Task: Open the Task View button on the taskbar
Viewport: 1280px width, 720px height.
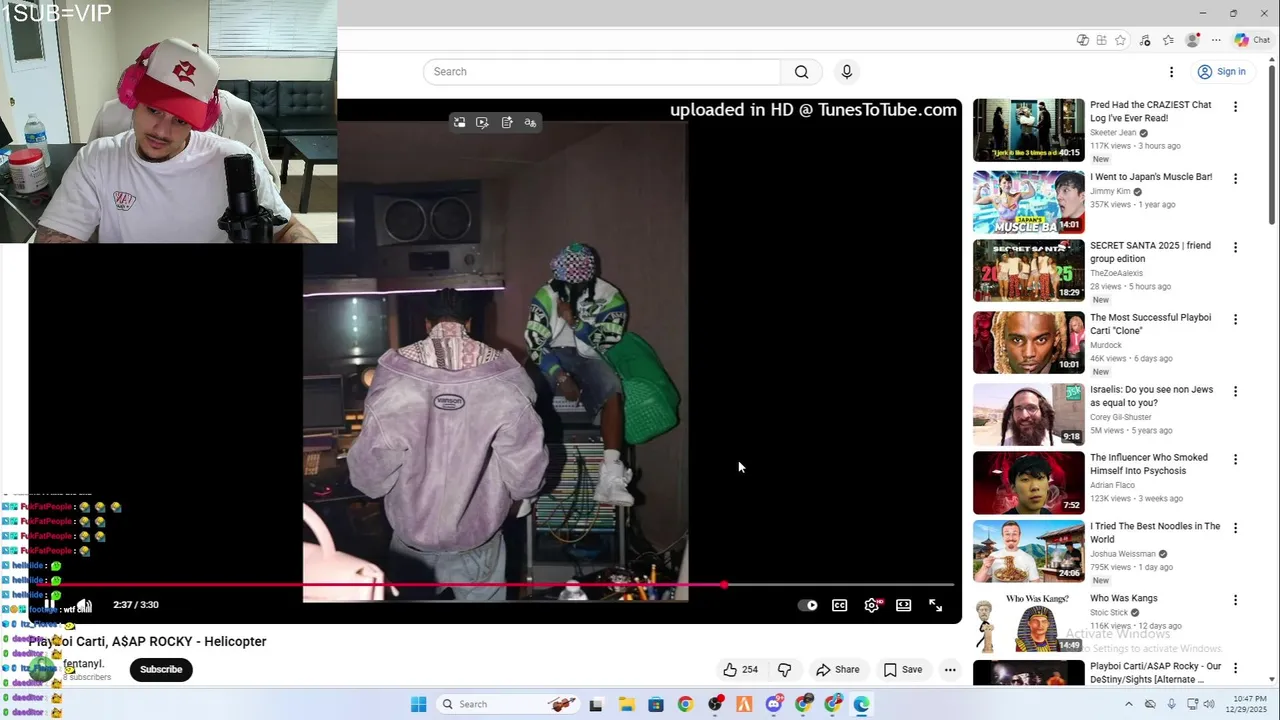Action: [596, 704]
